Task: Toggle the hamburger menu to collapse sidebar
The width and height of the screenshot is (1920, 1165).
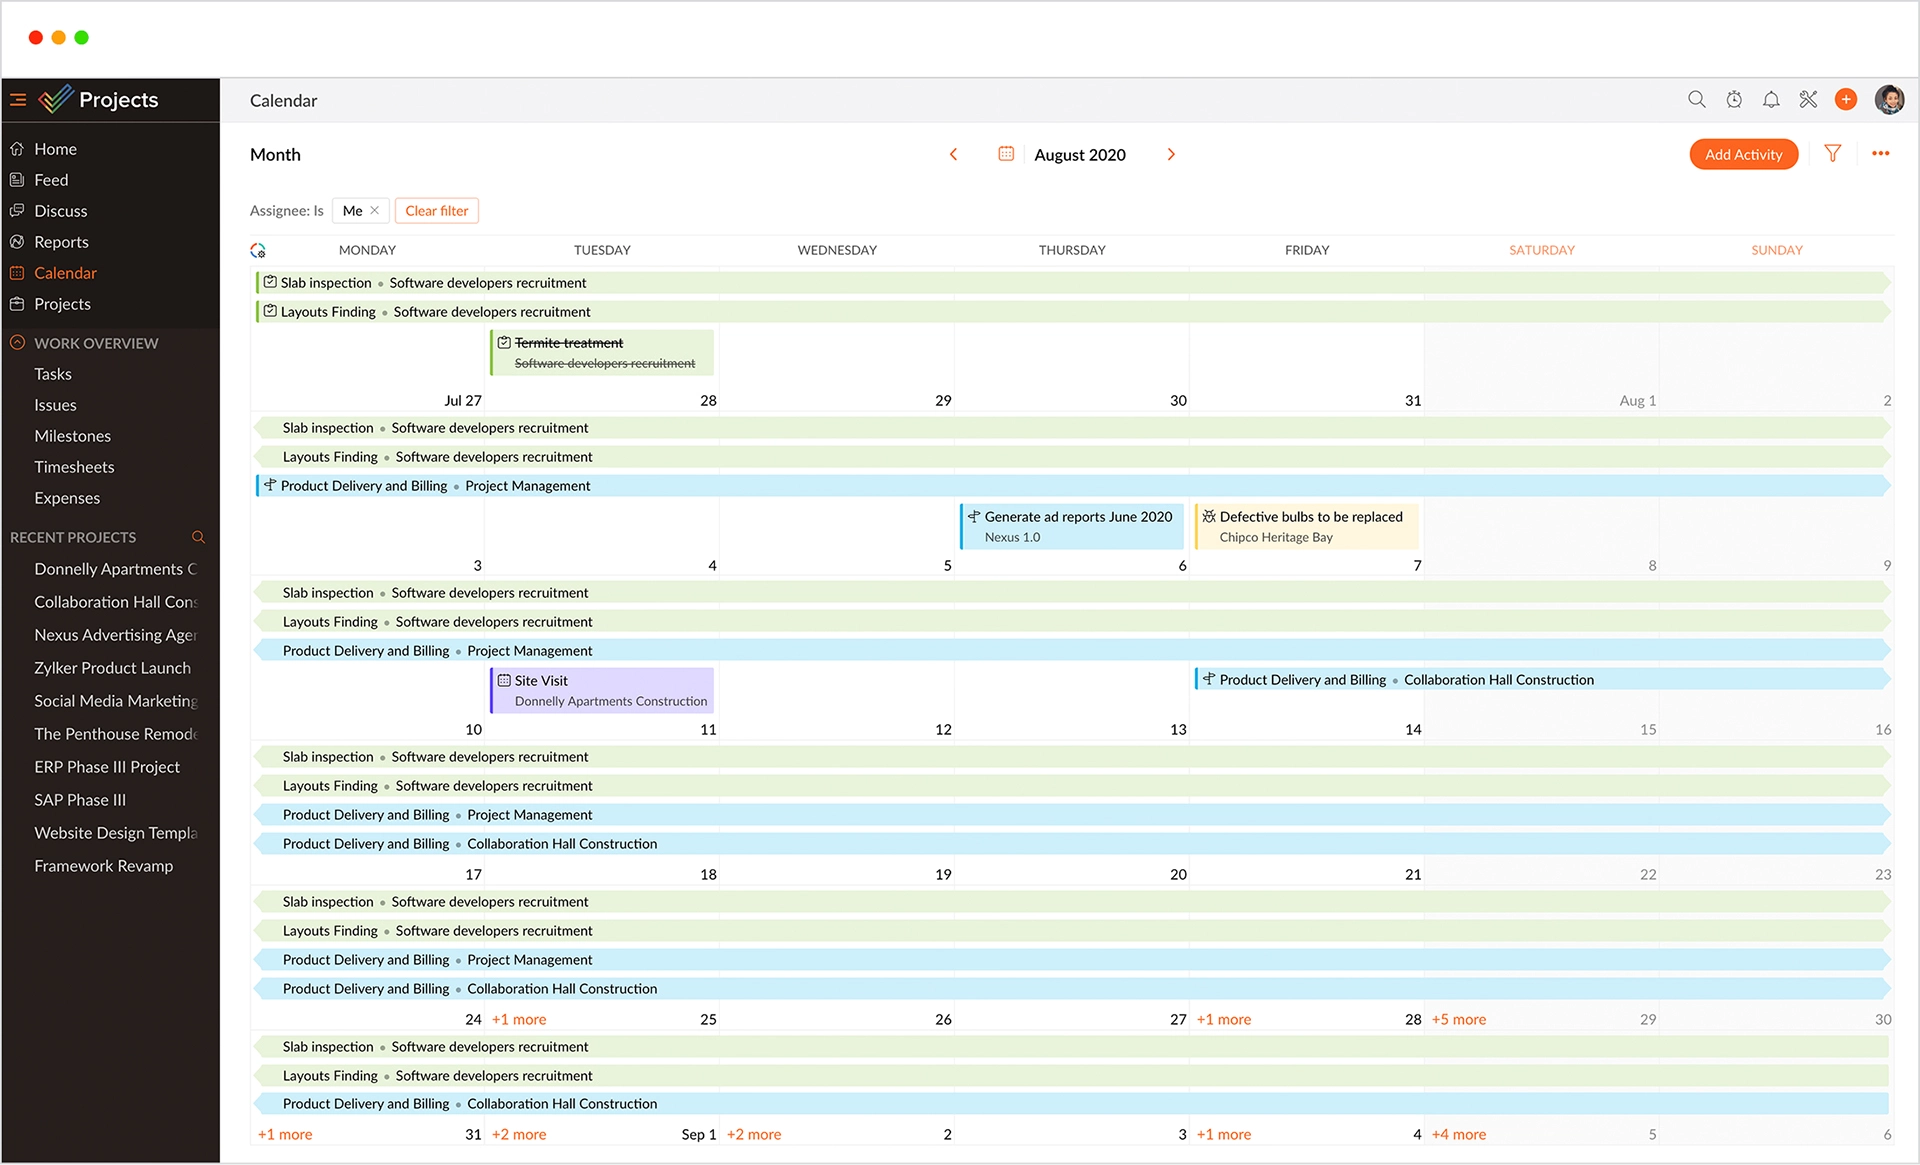Action: pos(18,100)
